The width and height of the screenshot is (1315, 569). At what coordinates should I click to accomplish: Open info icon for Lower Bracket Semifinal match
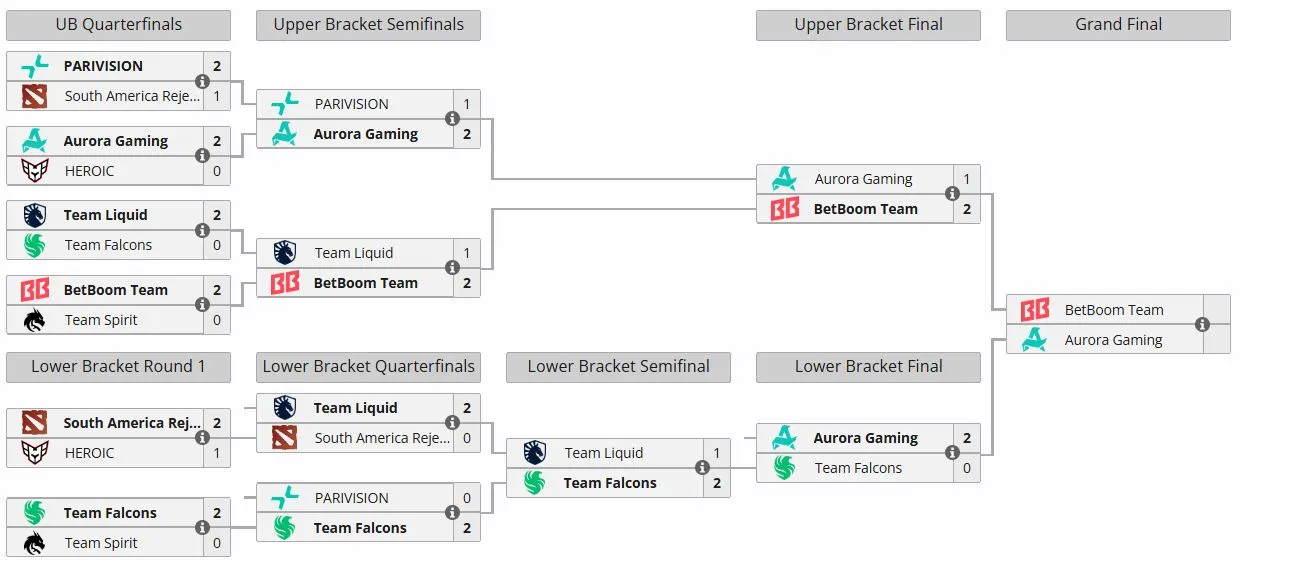point(703,468)
